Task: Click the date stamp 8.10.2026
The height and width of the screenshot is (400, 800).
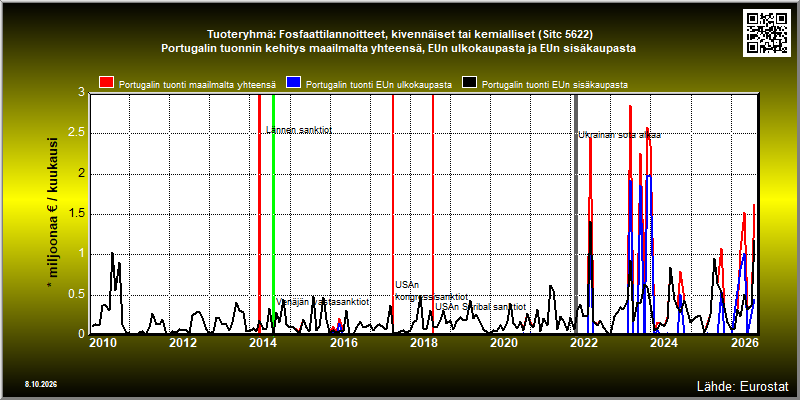Action: coord(41,384)
